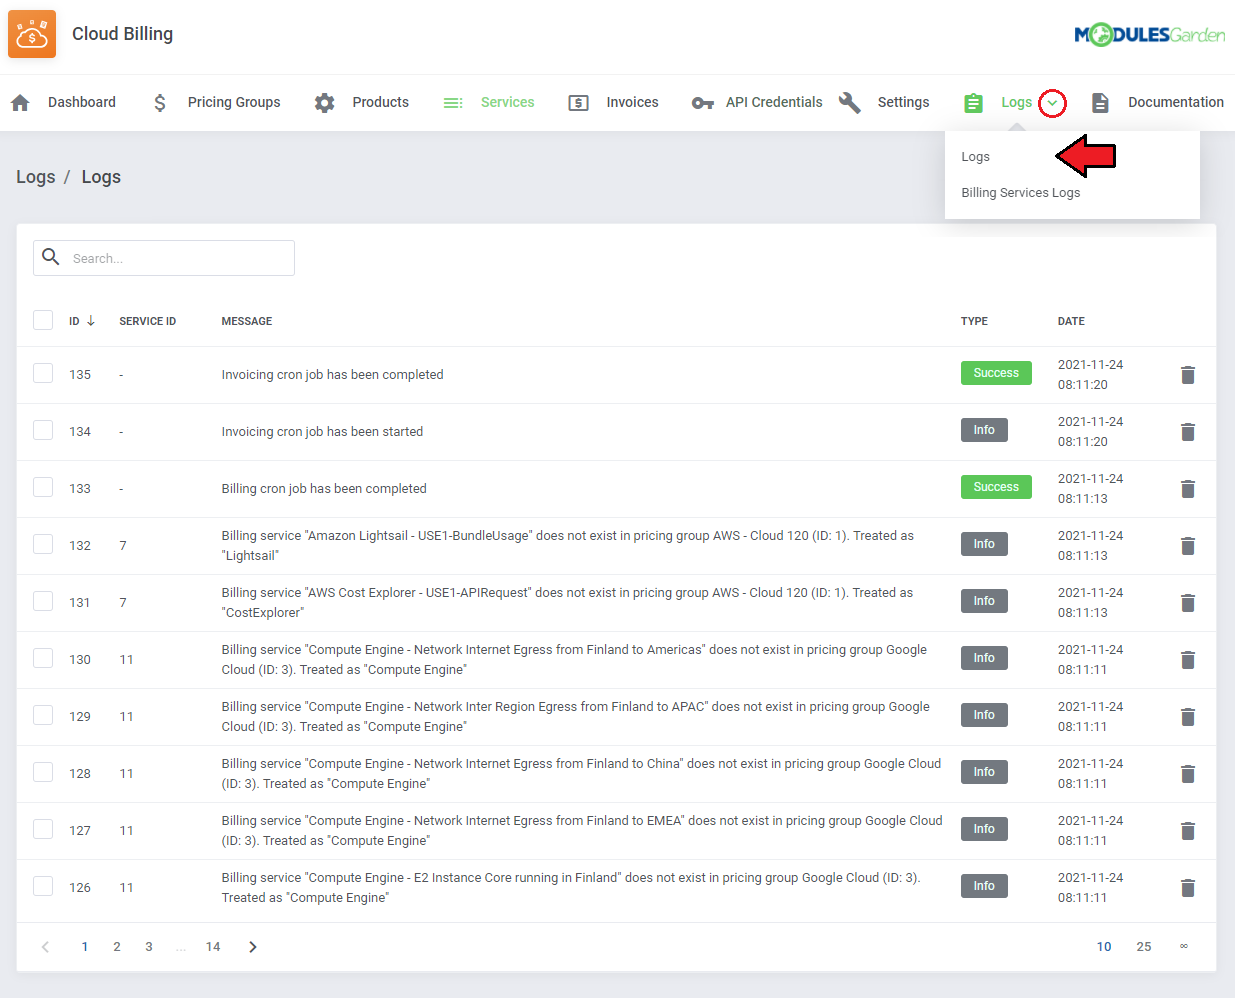
Task: Show all entries with infinity option
Action: click(1184, 947)
